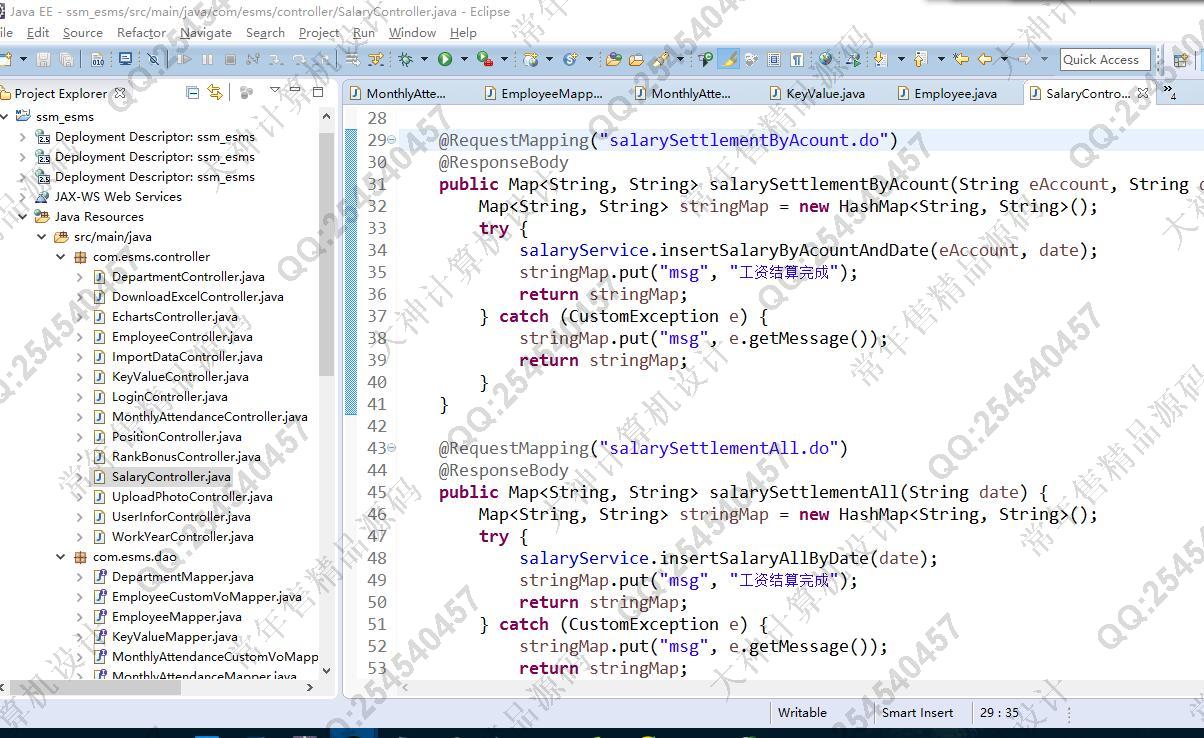This screenshot has height=738, width=1204.
Task: Collapse the Java Resources node
Action: point(23,217)
